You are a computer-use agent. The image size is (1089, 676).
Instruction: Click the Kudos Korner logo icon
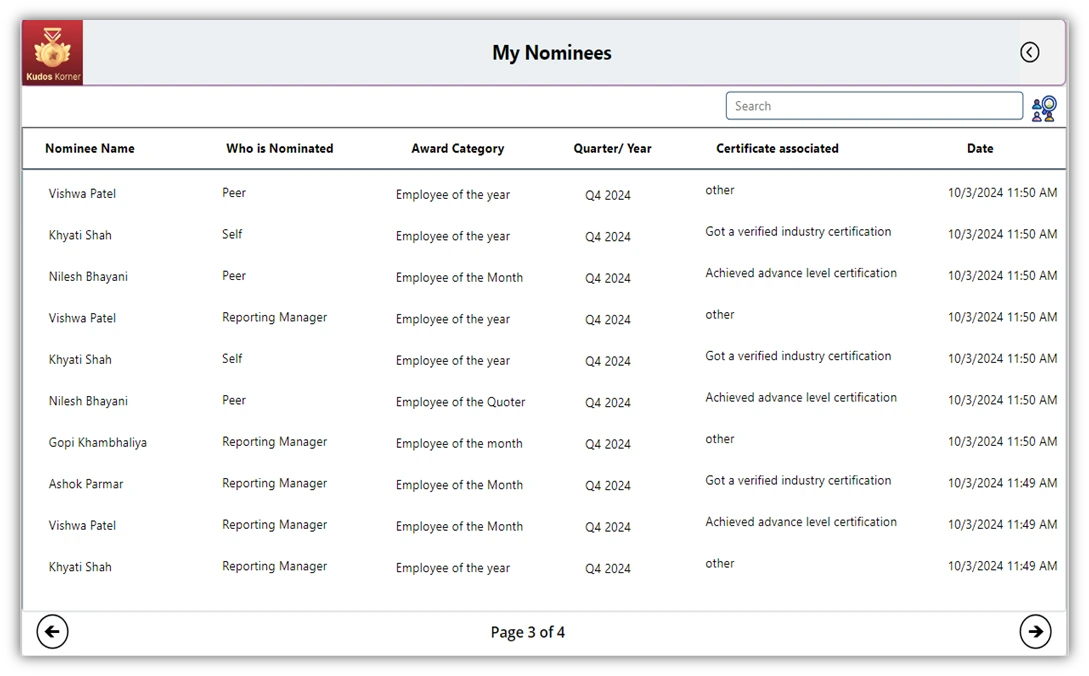(52, 52)
